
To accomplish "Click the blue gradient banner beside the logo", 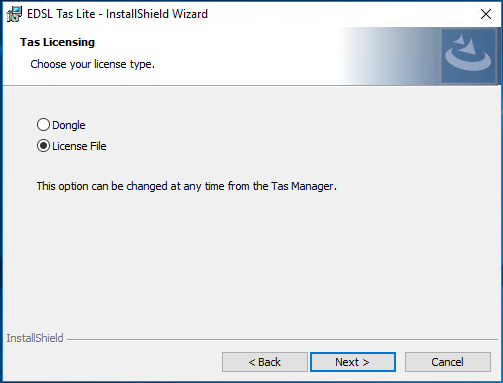I will click(390, 56).
